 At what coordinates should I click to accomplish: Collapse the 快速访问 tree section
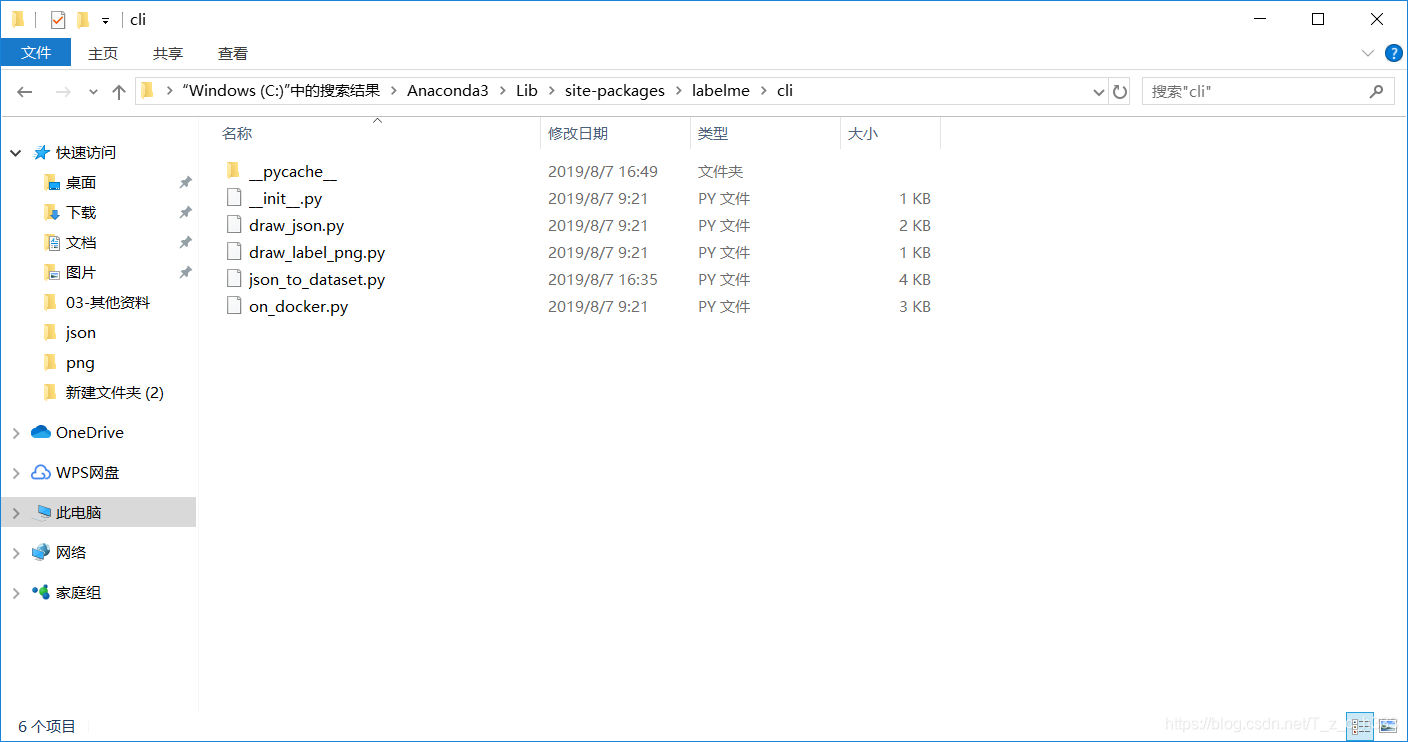15,153
